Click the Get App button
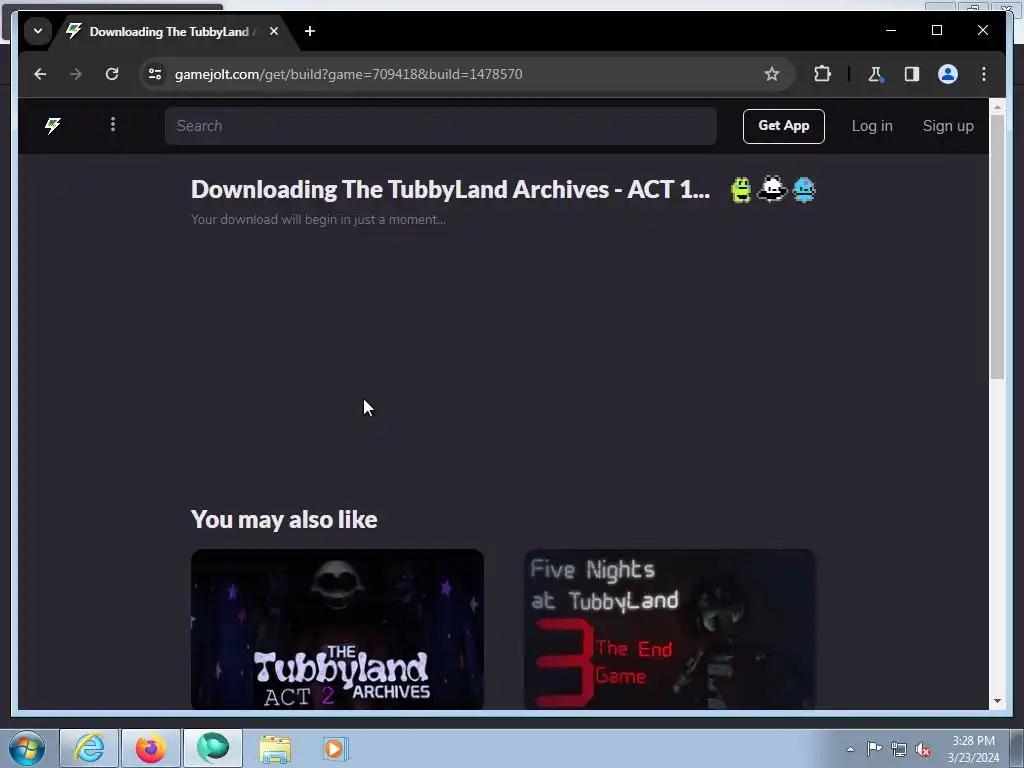Image resolution: width=1024 pixels, height=768 pixels. 784,126
